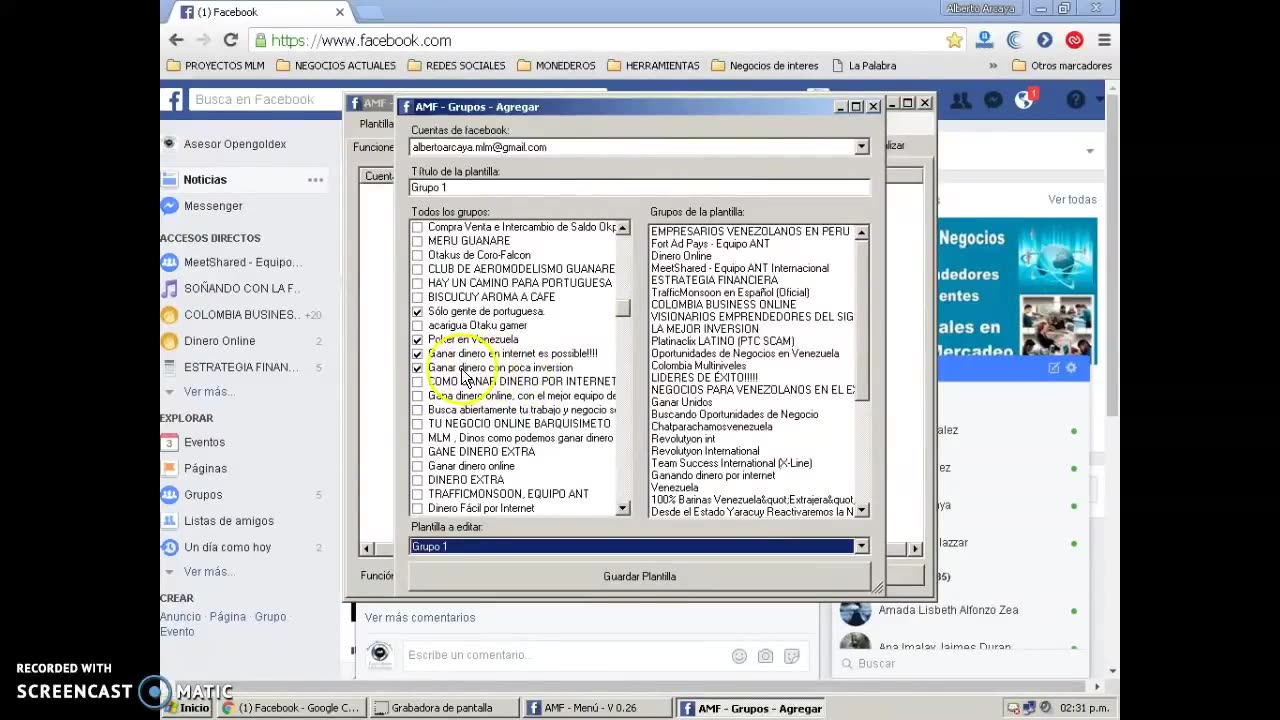Add sticker to comment

click(791, 656)
